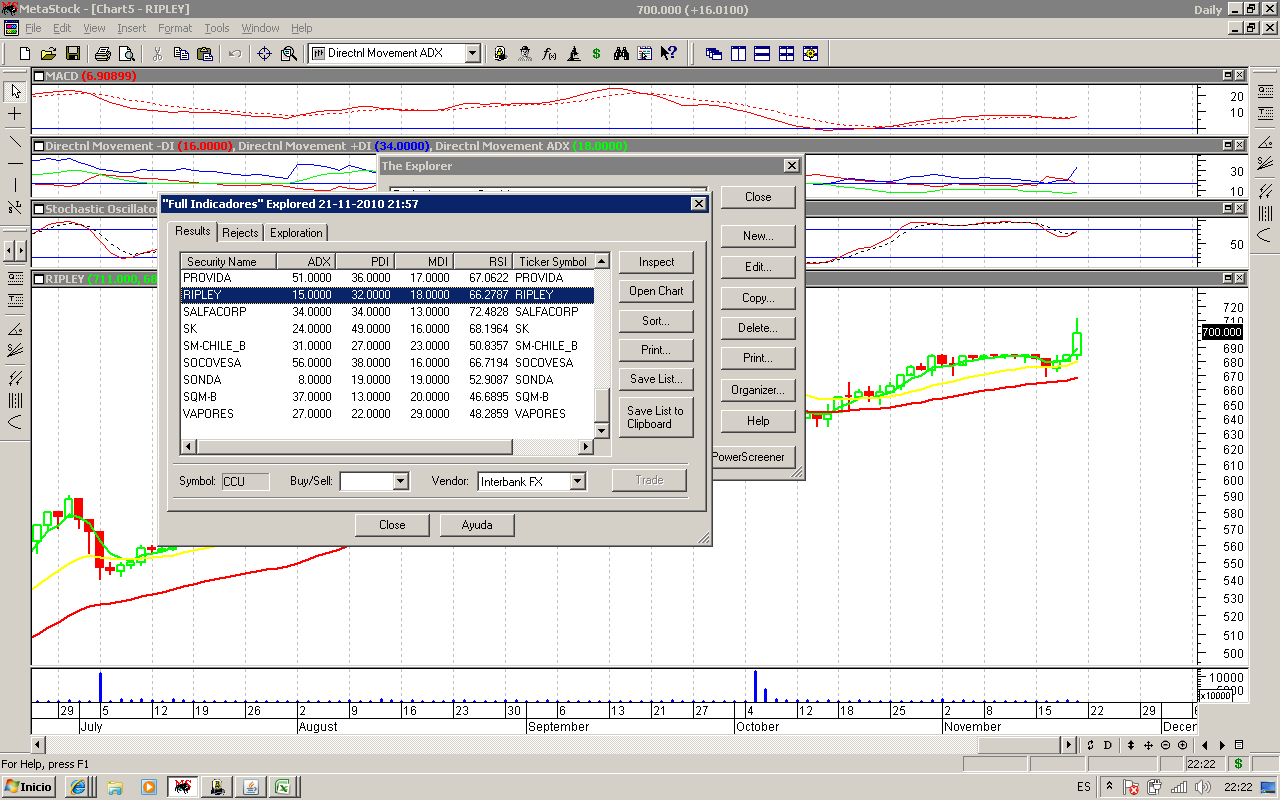The width and height of the screenshot is (1280, 800).
Task: Open the Tools menu
Action: pos(217,28)
